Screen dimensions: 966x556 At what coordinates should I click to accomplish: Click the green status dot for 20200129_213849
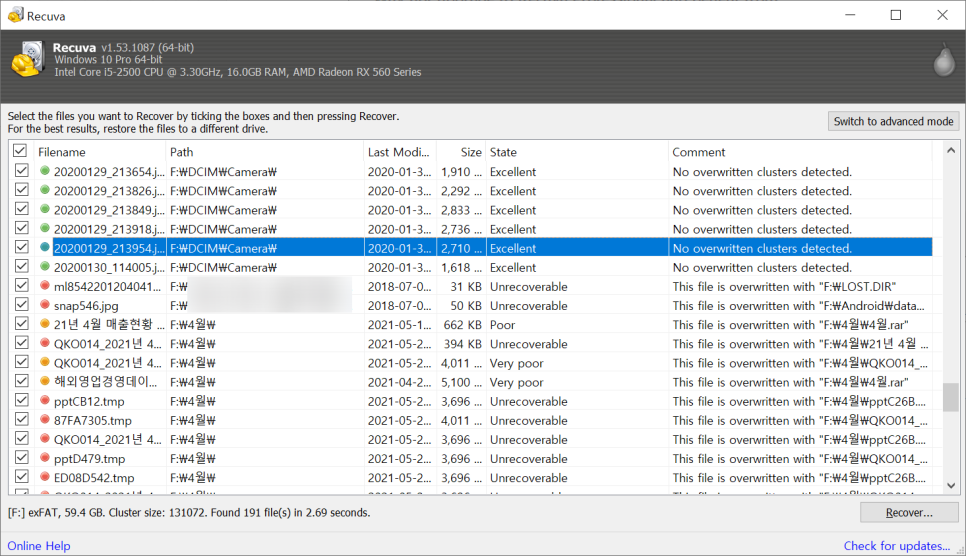44,210
